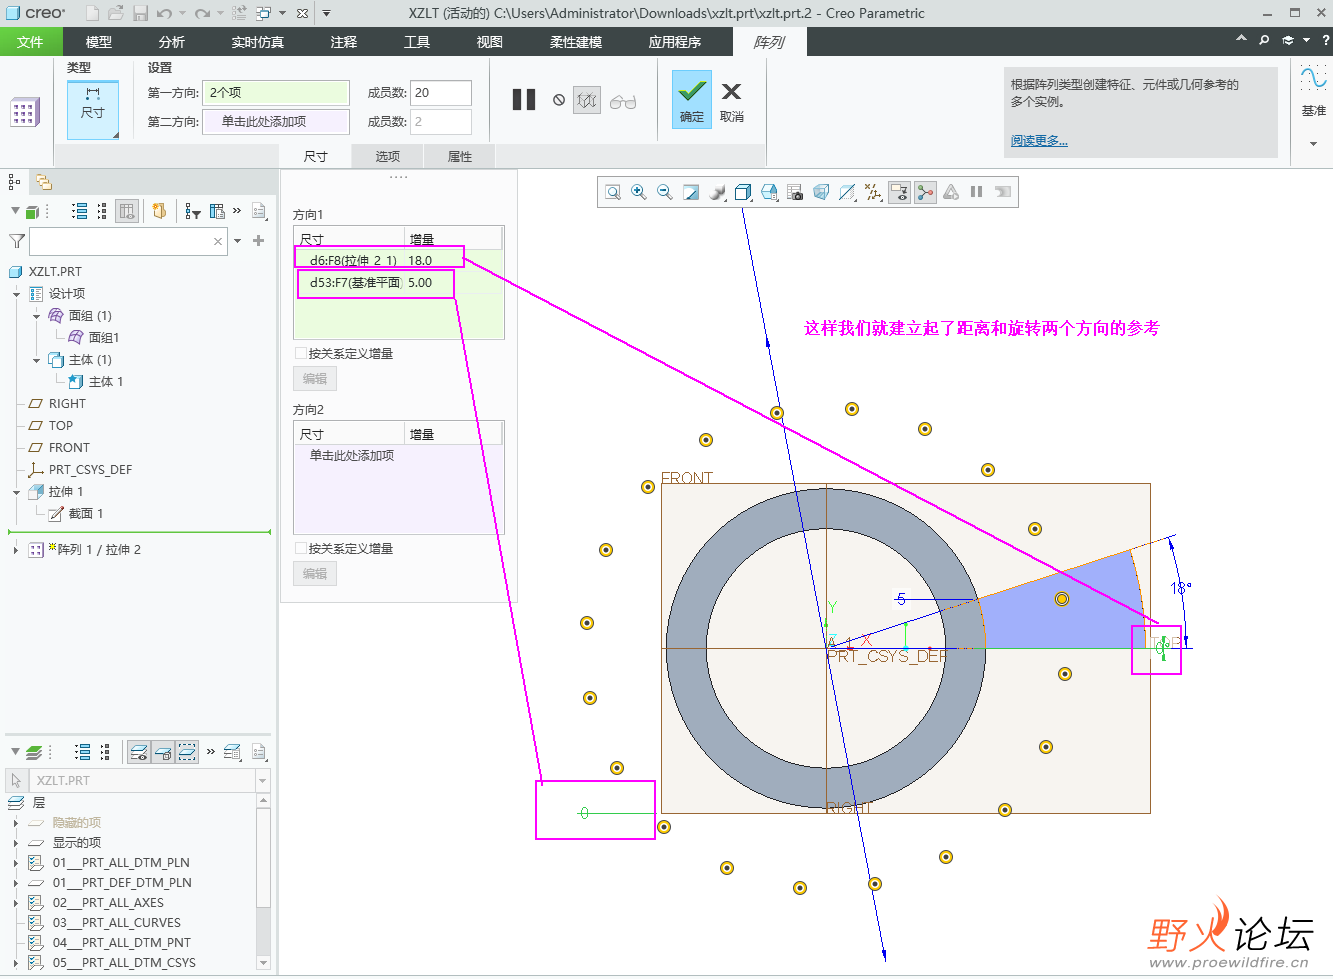Click the no-preview circle icon
This screenshot has width=1333, height=979.
[559, 100]
